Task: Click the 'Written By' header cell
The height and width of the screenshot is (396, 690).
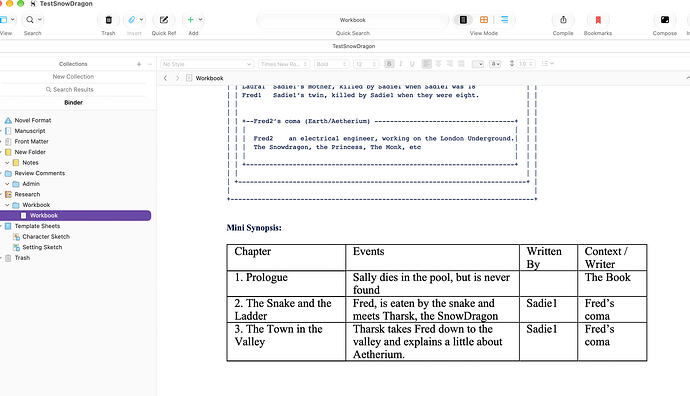Action: 548,257
